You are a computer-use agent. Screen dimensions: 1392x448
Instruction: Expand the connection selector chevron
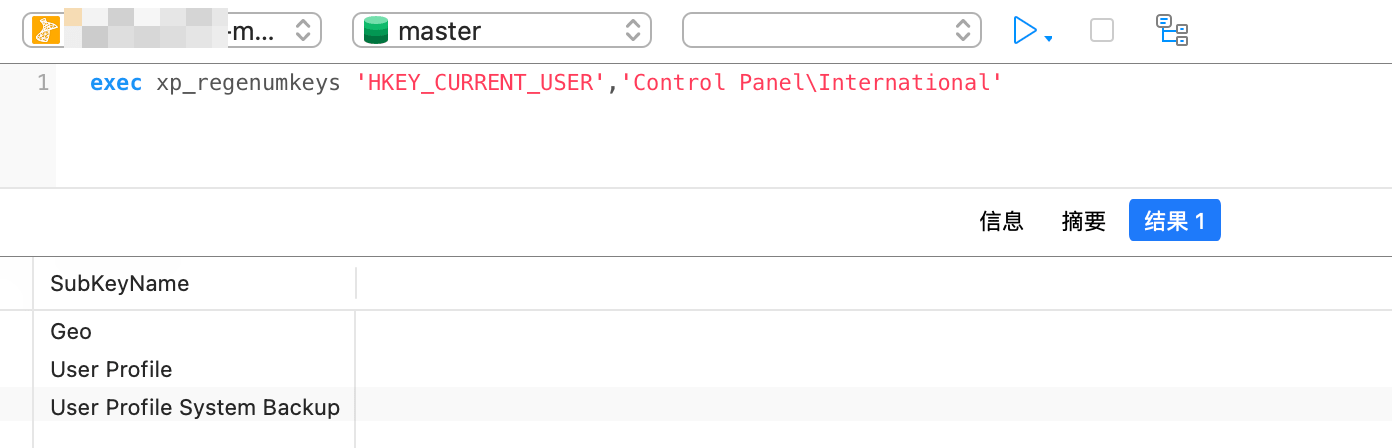pyautogui.click(x=303, y=30)
